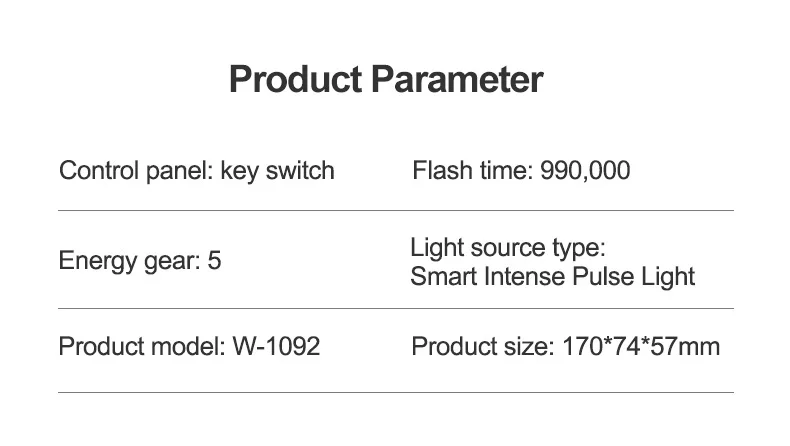
Task: Click the divider line below Energy gear row
Action: pyautogui.click(x=396, y=308)
